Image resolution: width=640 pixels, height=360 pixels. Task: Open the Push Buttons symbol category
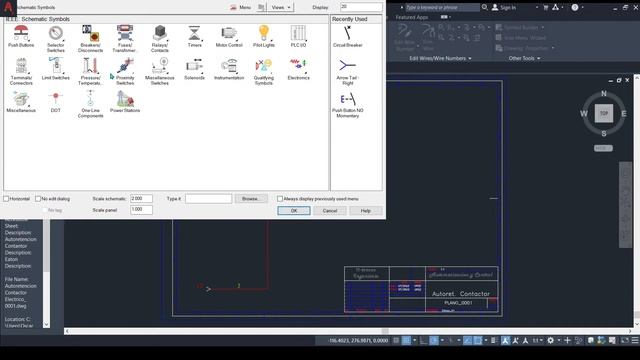[21, 36]
